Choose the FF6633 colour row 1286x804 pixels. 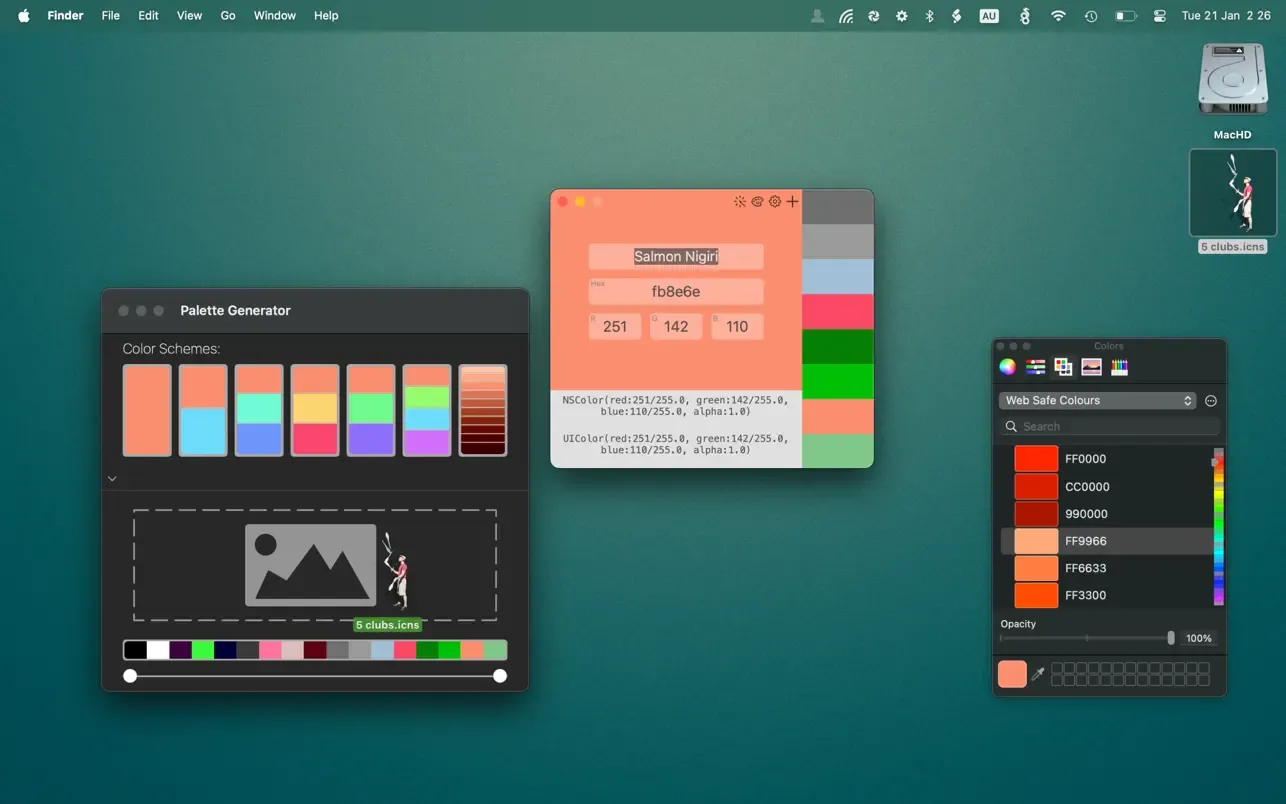[1106, 568]
